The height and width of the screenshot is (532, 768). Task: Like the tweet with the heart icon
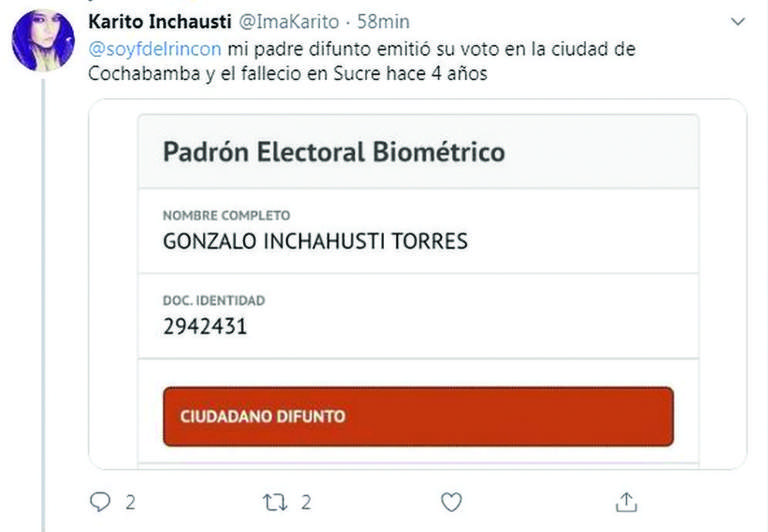click(451, 501)
